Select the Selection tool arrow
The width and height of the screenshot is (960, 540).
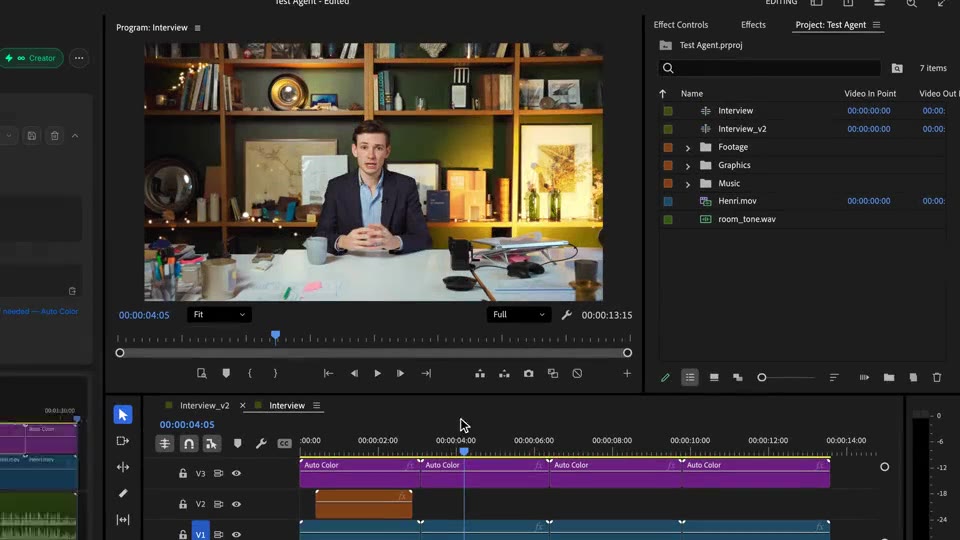[123, 414]
